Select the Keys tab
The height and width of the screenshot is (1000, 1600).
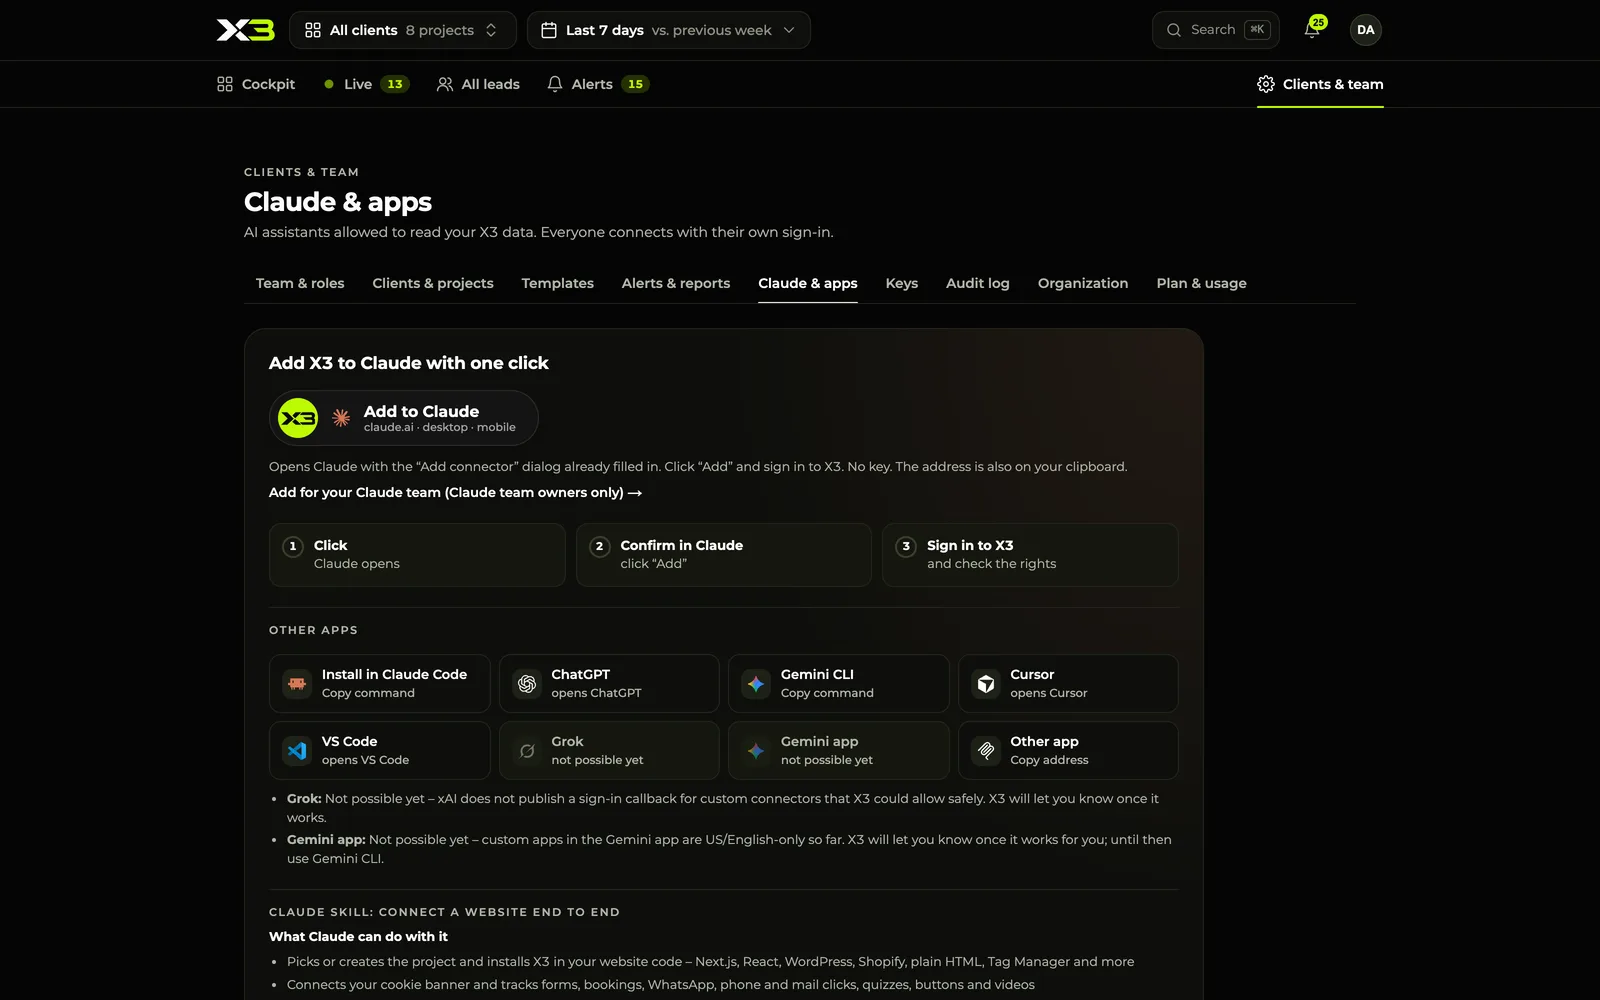901,283
